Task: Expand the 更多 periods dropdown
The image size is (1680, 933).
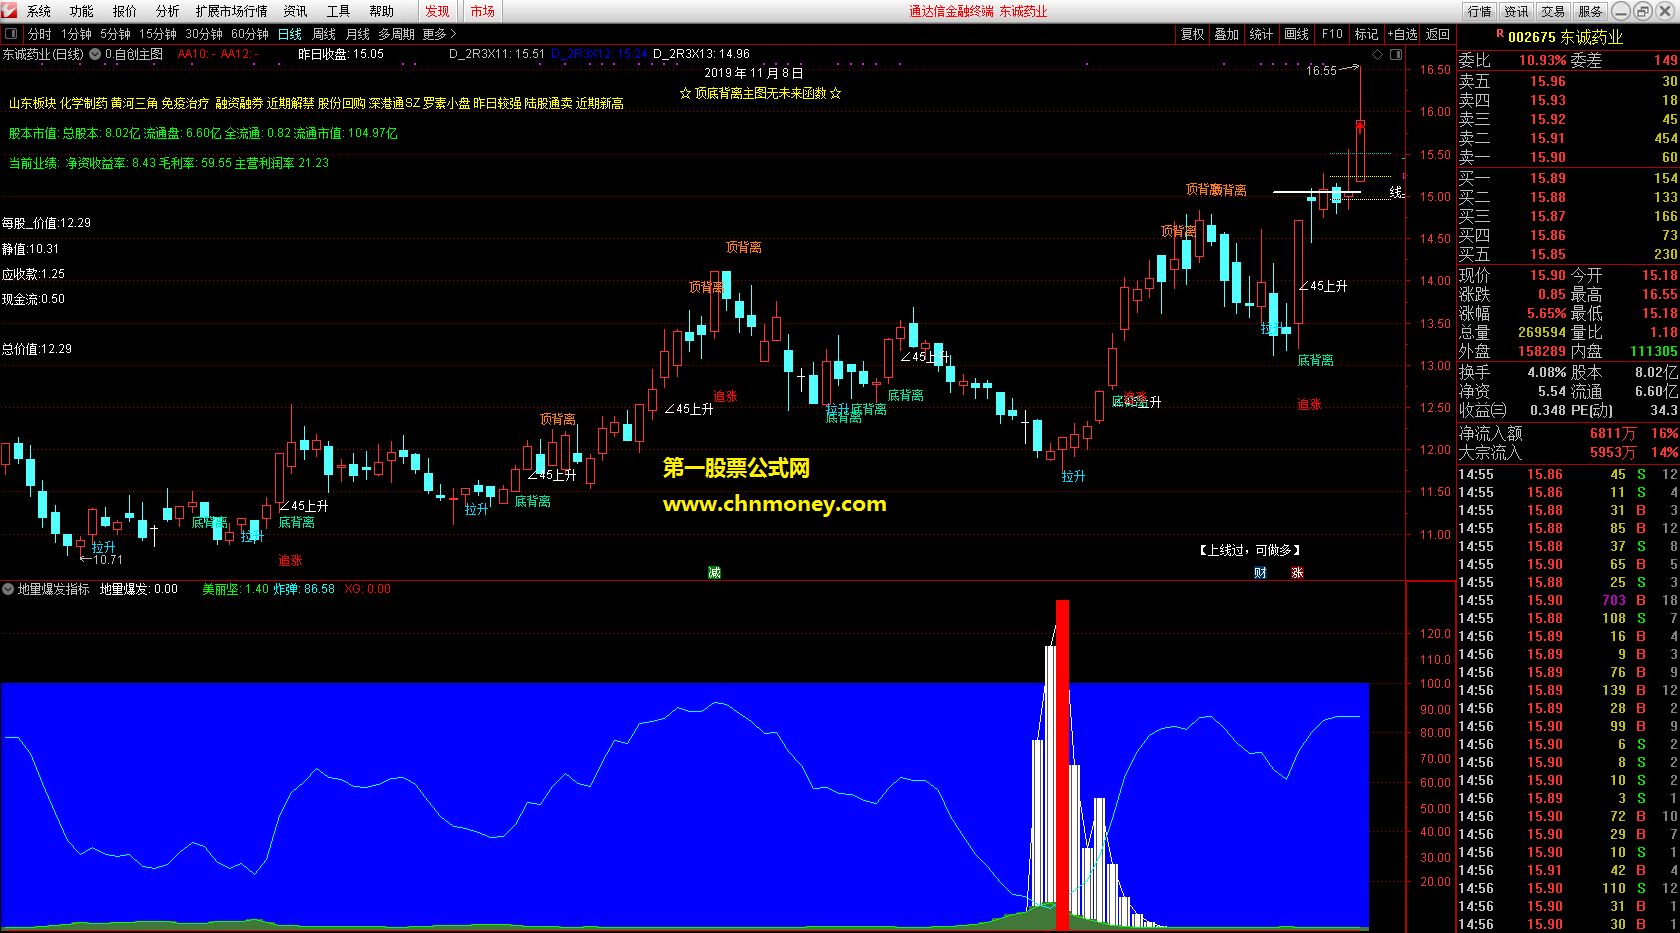Action: pos(439,34)
